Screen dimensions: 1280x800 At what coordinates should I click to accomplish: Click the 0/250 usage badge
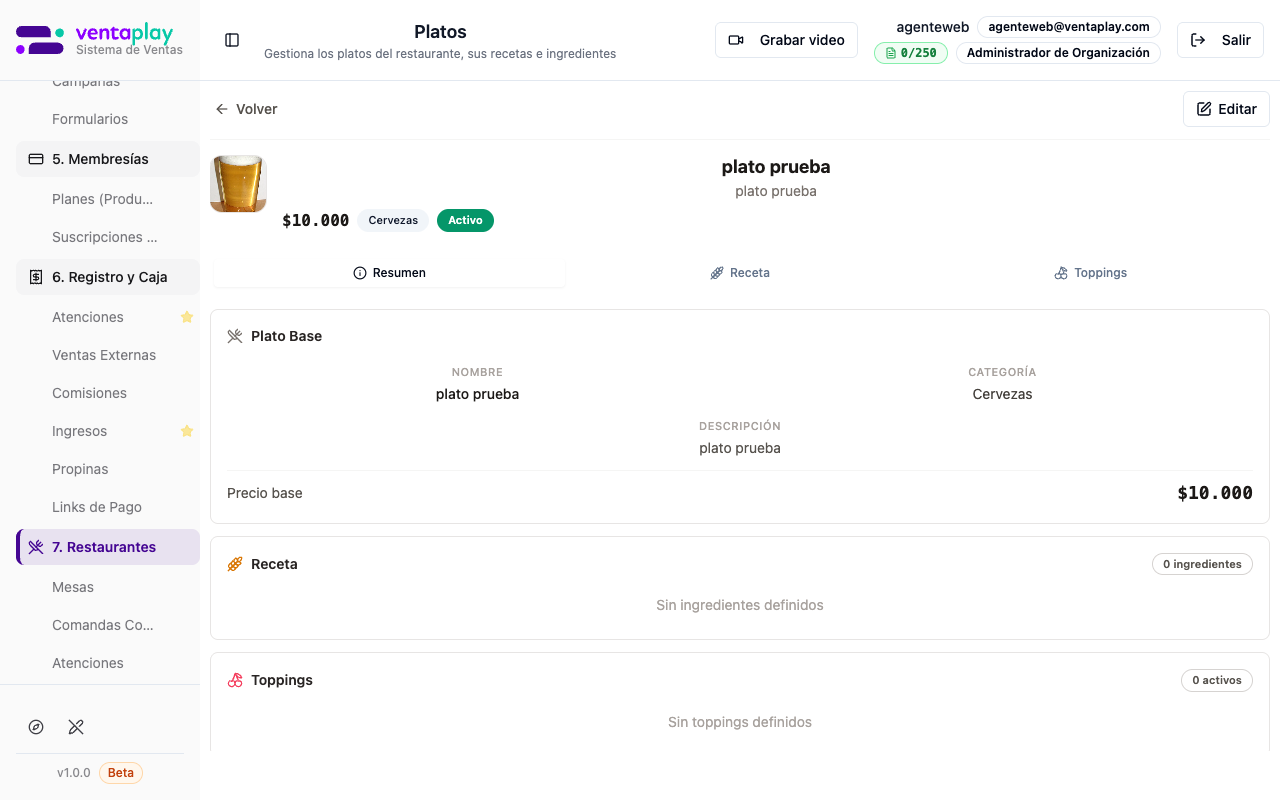pyautogui.click(x=910, y=53)
